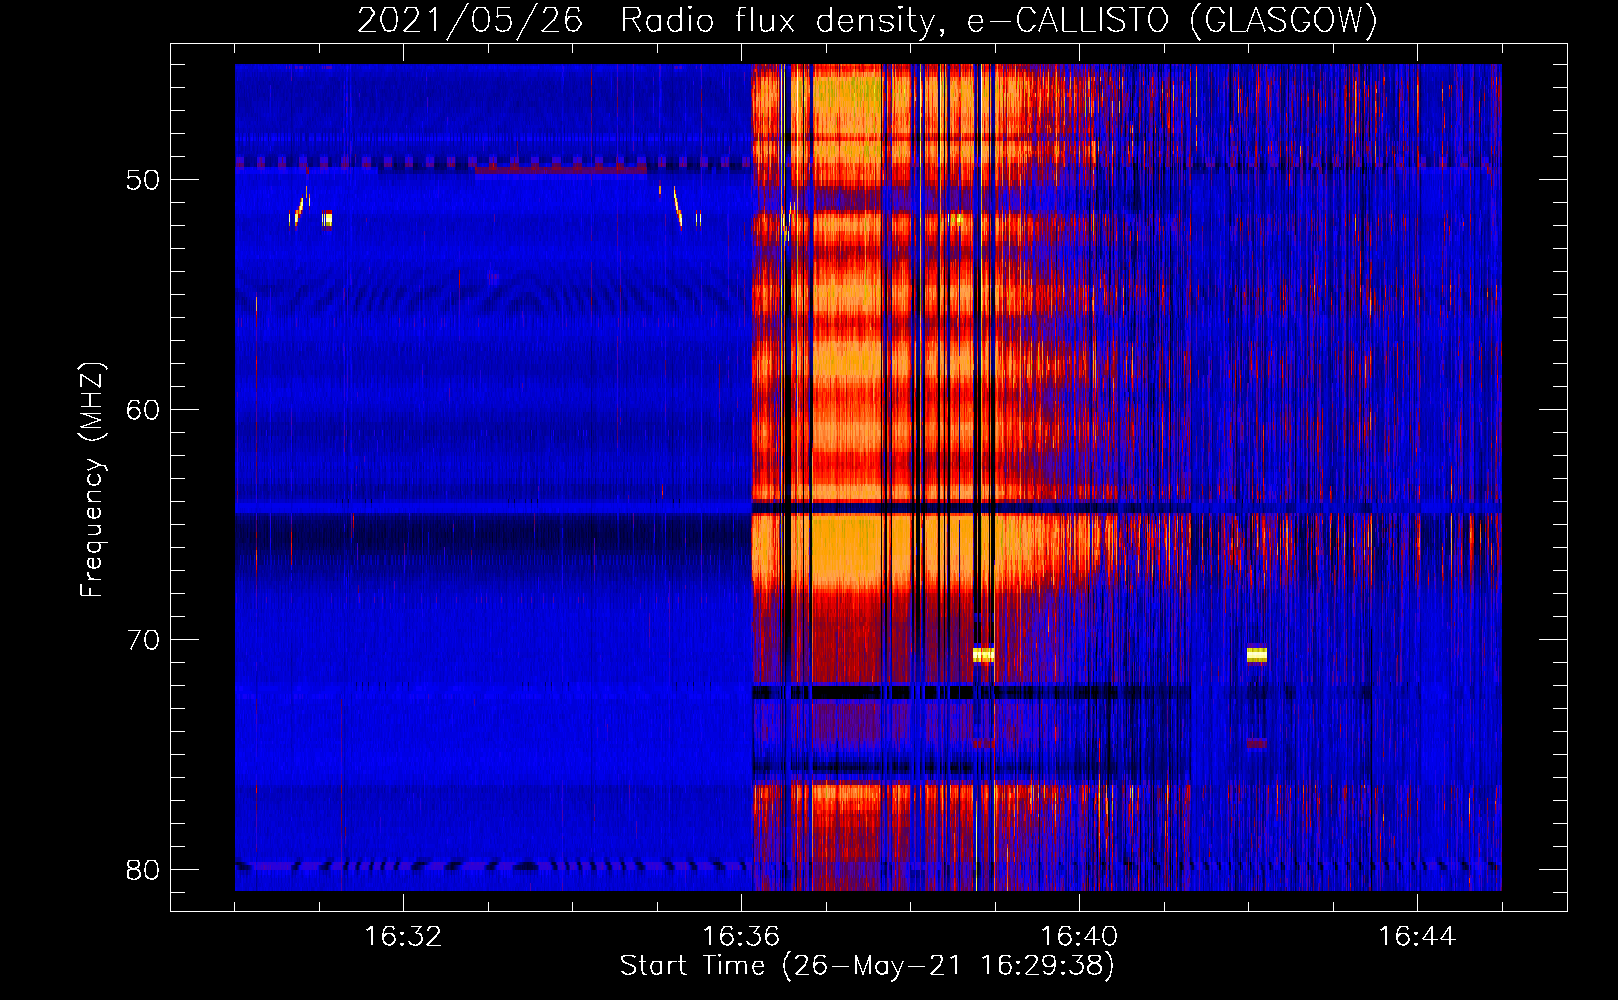Click the 50 frequency tick label
This screenshot has width=1618, height=1000.
tap(144, 180)
